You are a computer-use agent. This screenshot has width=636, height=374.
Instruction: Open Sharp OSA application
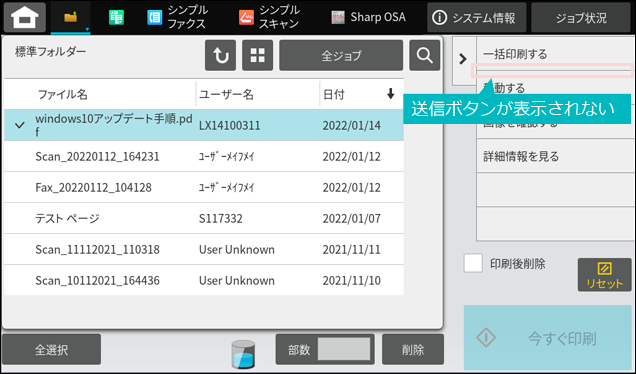point(368,17)
